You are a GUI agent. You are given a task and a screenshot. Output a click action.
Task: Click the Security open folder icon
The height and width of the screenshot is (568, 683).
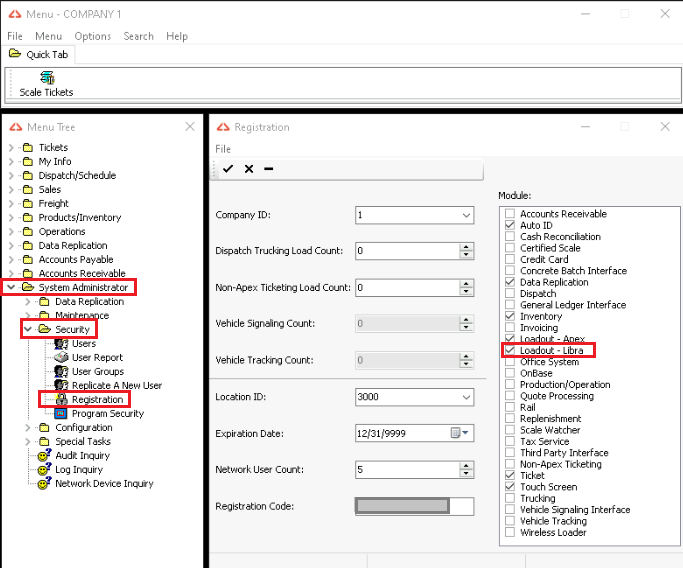(x=44, y=329)
